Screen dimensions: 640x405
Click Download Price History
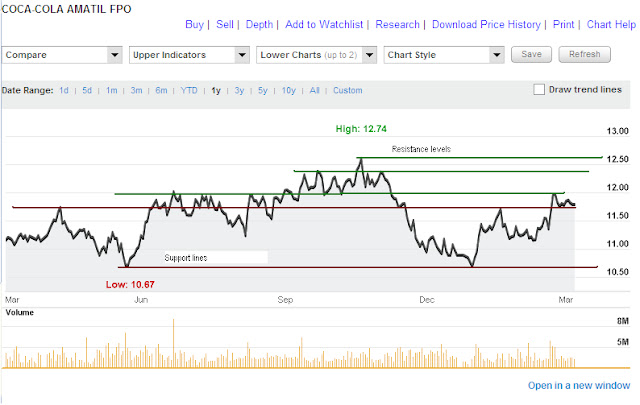click(x=486, y=25)
